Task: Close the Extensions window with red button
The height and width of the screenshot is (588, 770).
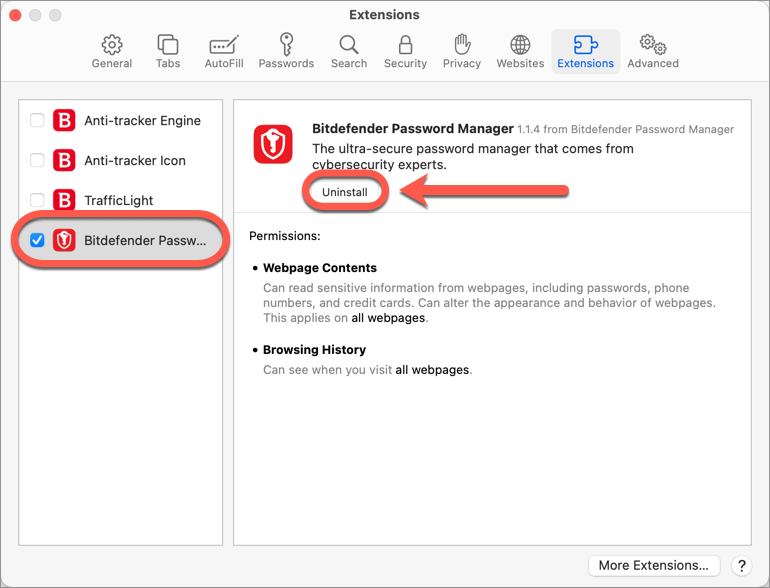Action: pyautogui.click(x=15, y=15)
